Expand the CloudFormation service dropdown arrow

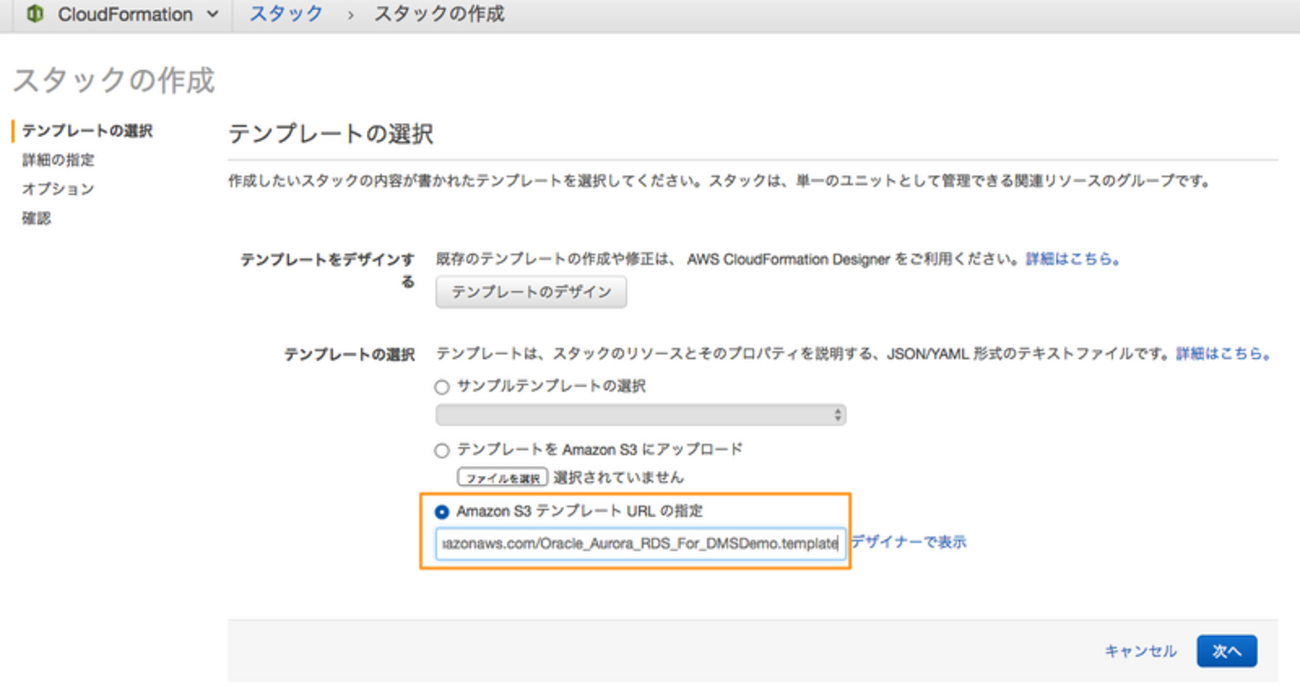pos(211,15)
